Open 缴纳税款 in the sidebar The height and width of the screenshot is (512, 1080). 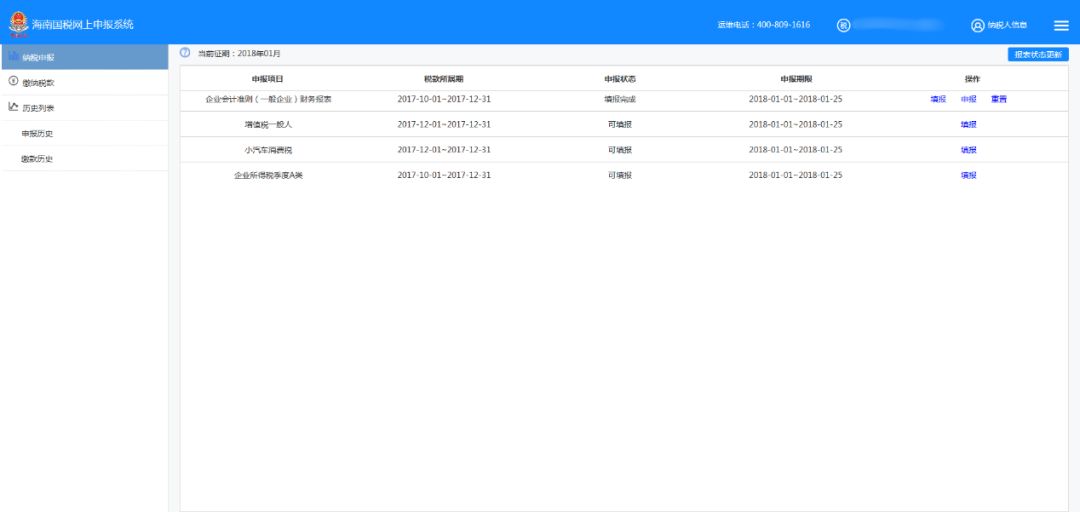(84, 83)
